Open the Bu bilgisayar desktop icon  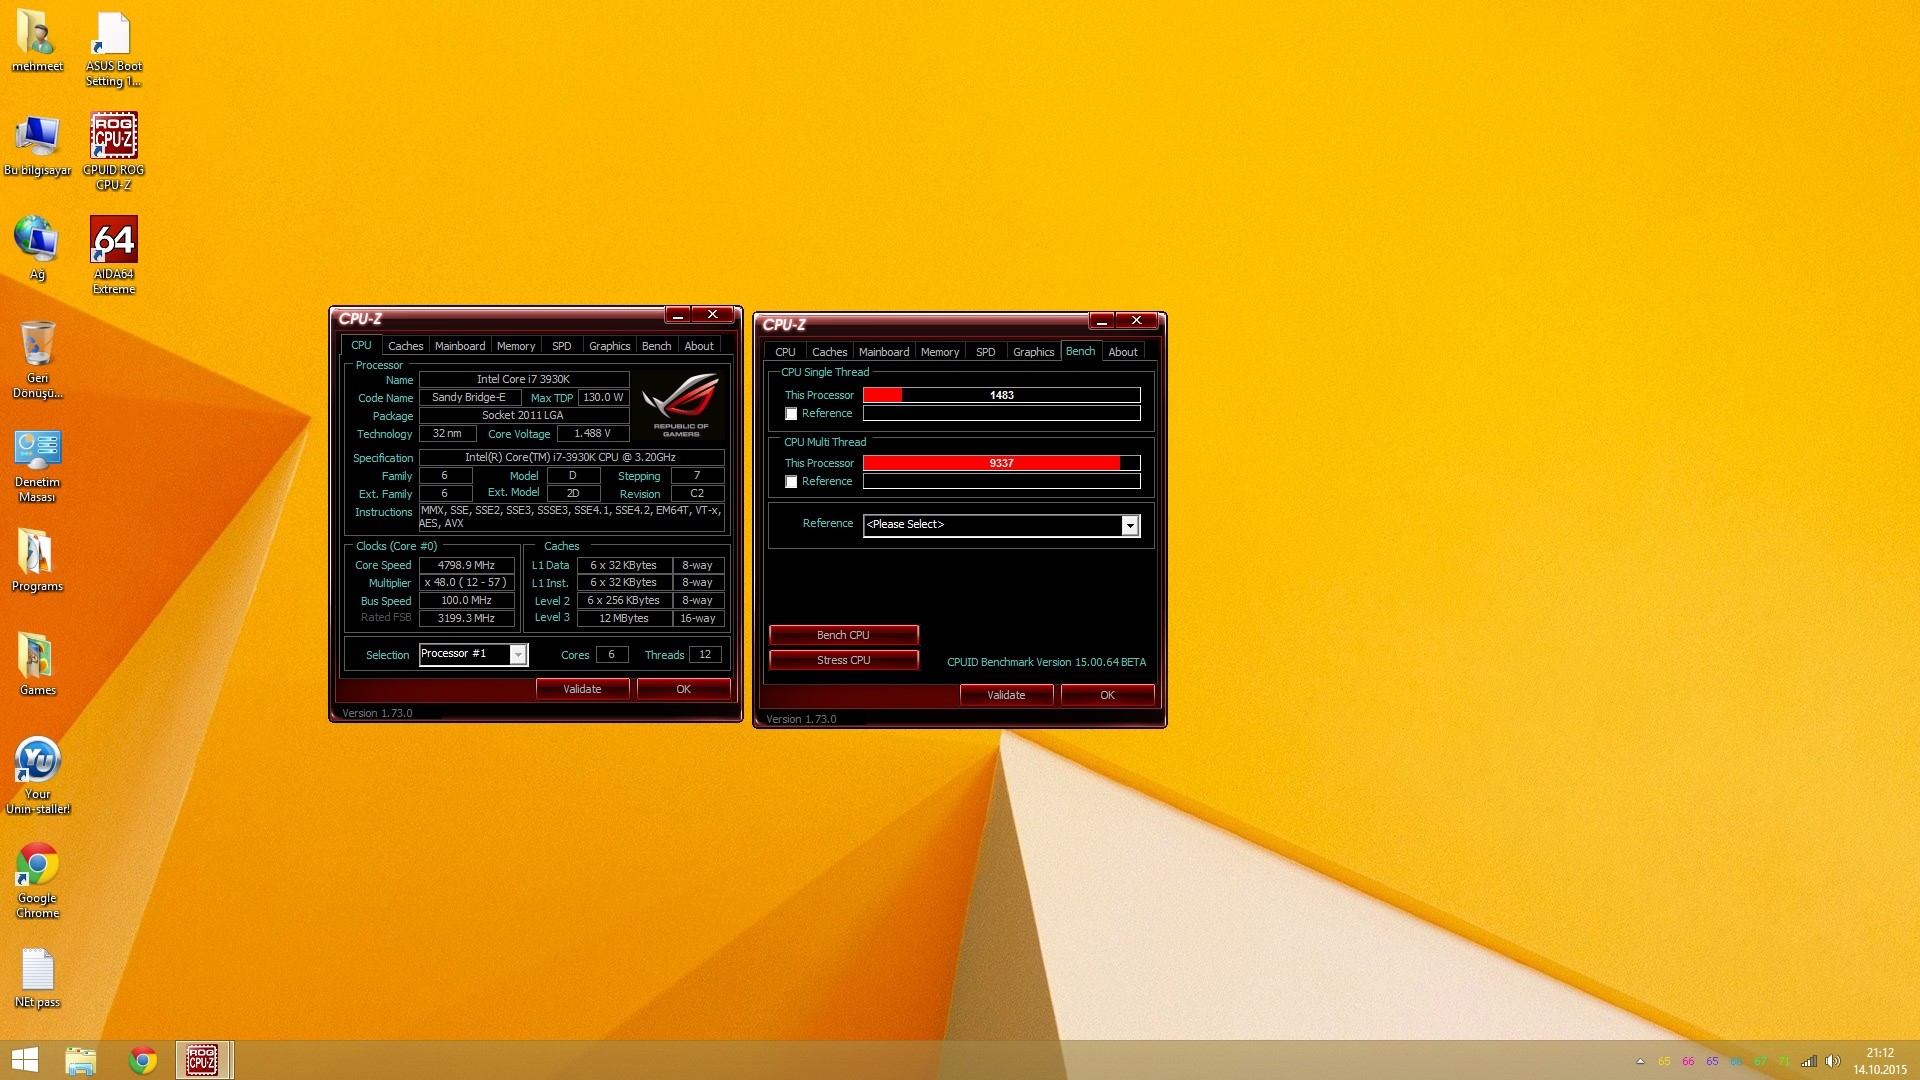click(x=37, y=146)
